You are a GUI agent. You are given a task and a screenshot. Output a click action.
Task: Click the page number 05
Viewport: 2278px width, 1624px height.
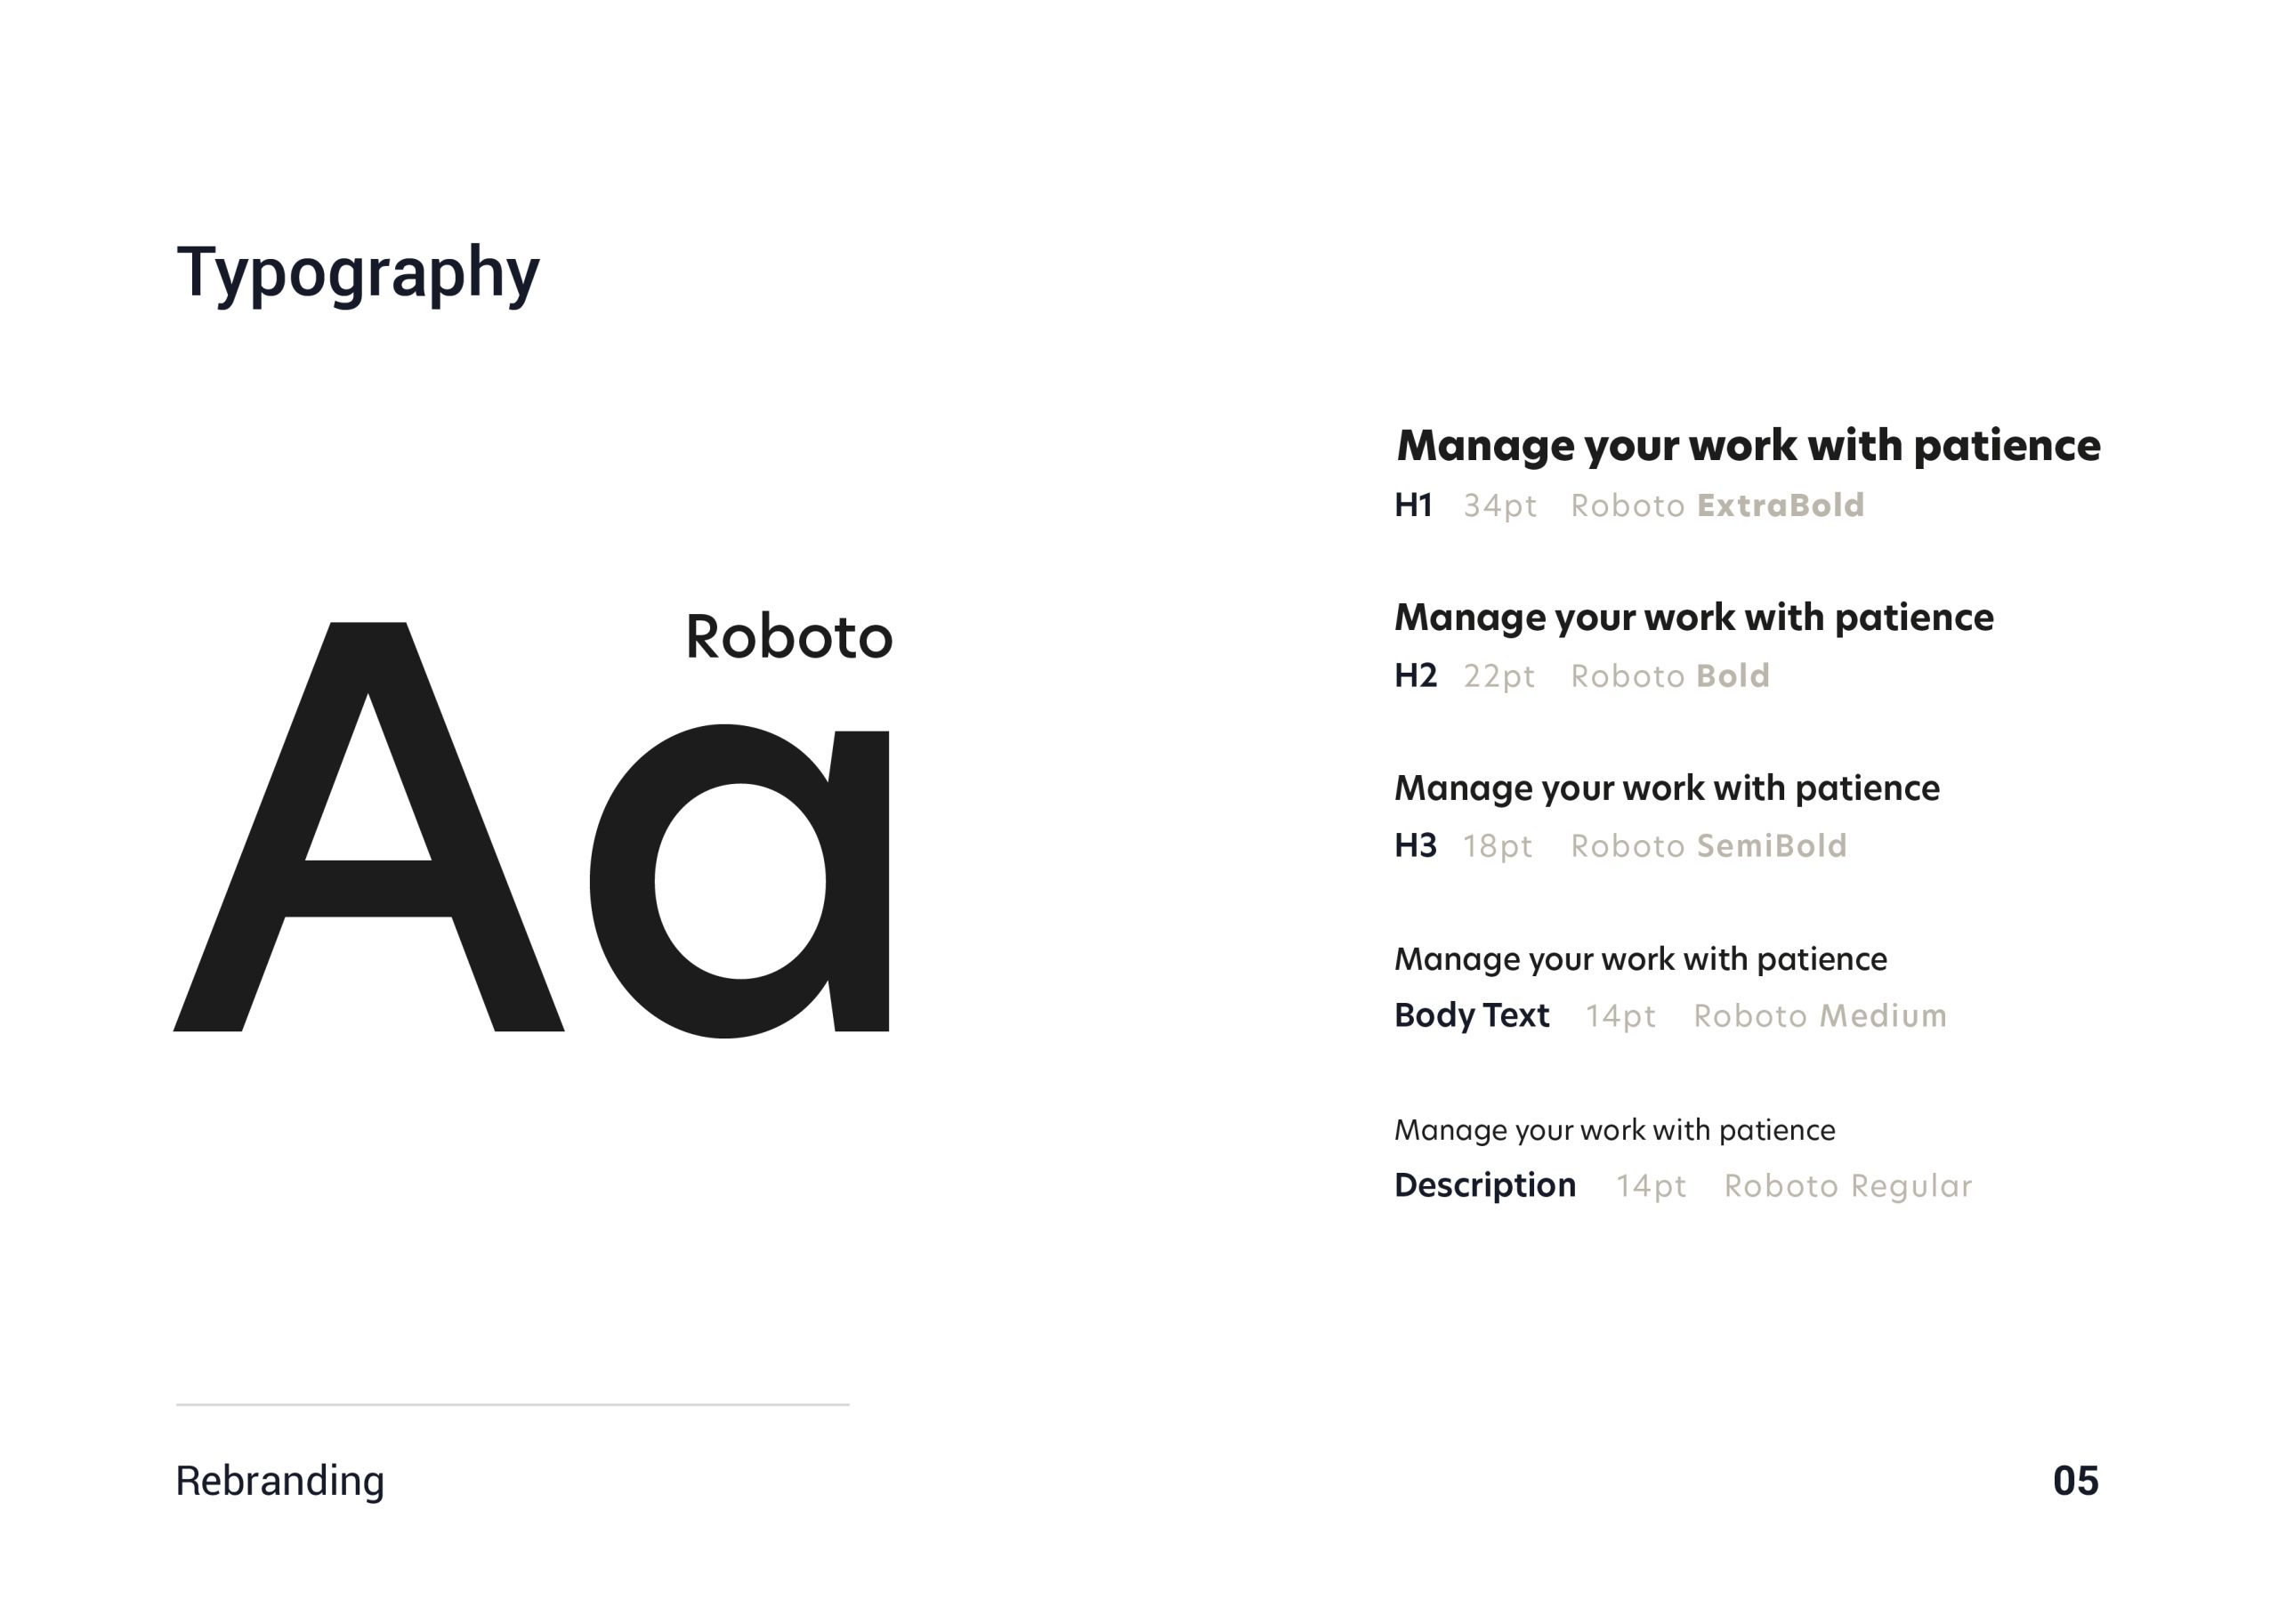[x=2075, y=1481]
